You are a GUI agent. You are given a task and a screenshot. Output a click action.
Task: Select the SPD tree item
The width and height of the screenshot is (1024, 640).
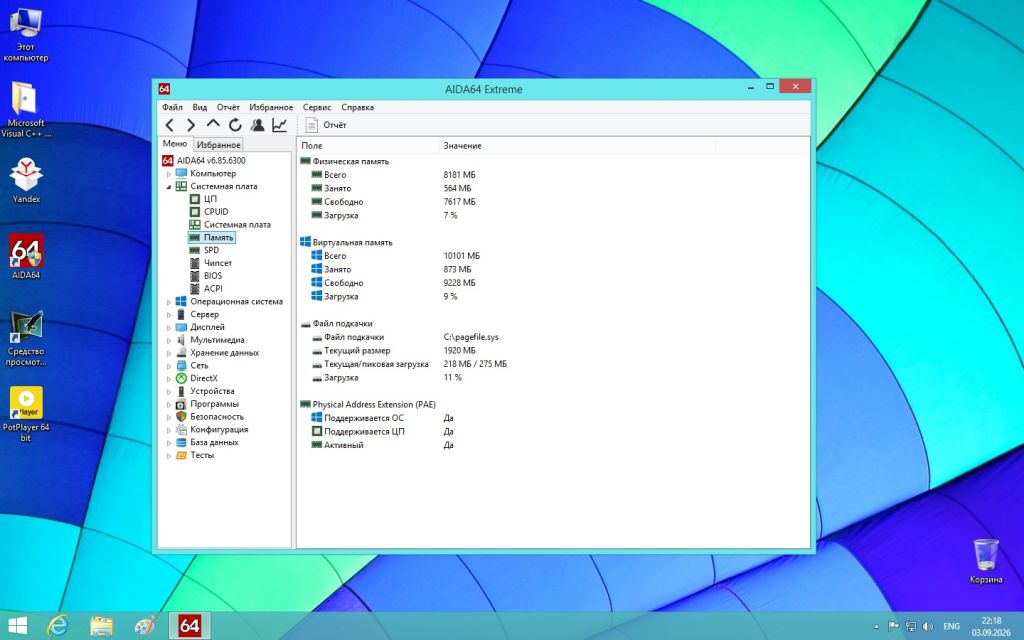click(211, 250)
